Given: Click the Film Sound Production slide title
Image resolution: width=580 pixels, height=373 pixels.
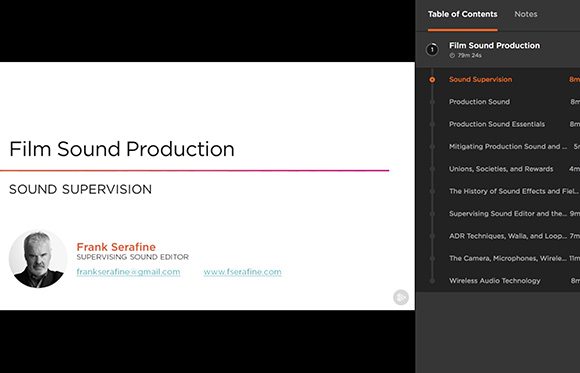Looking at the screenshot, I should point(122,149).
